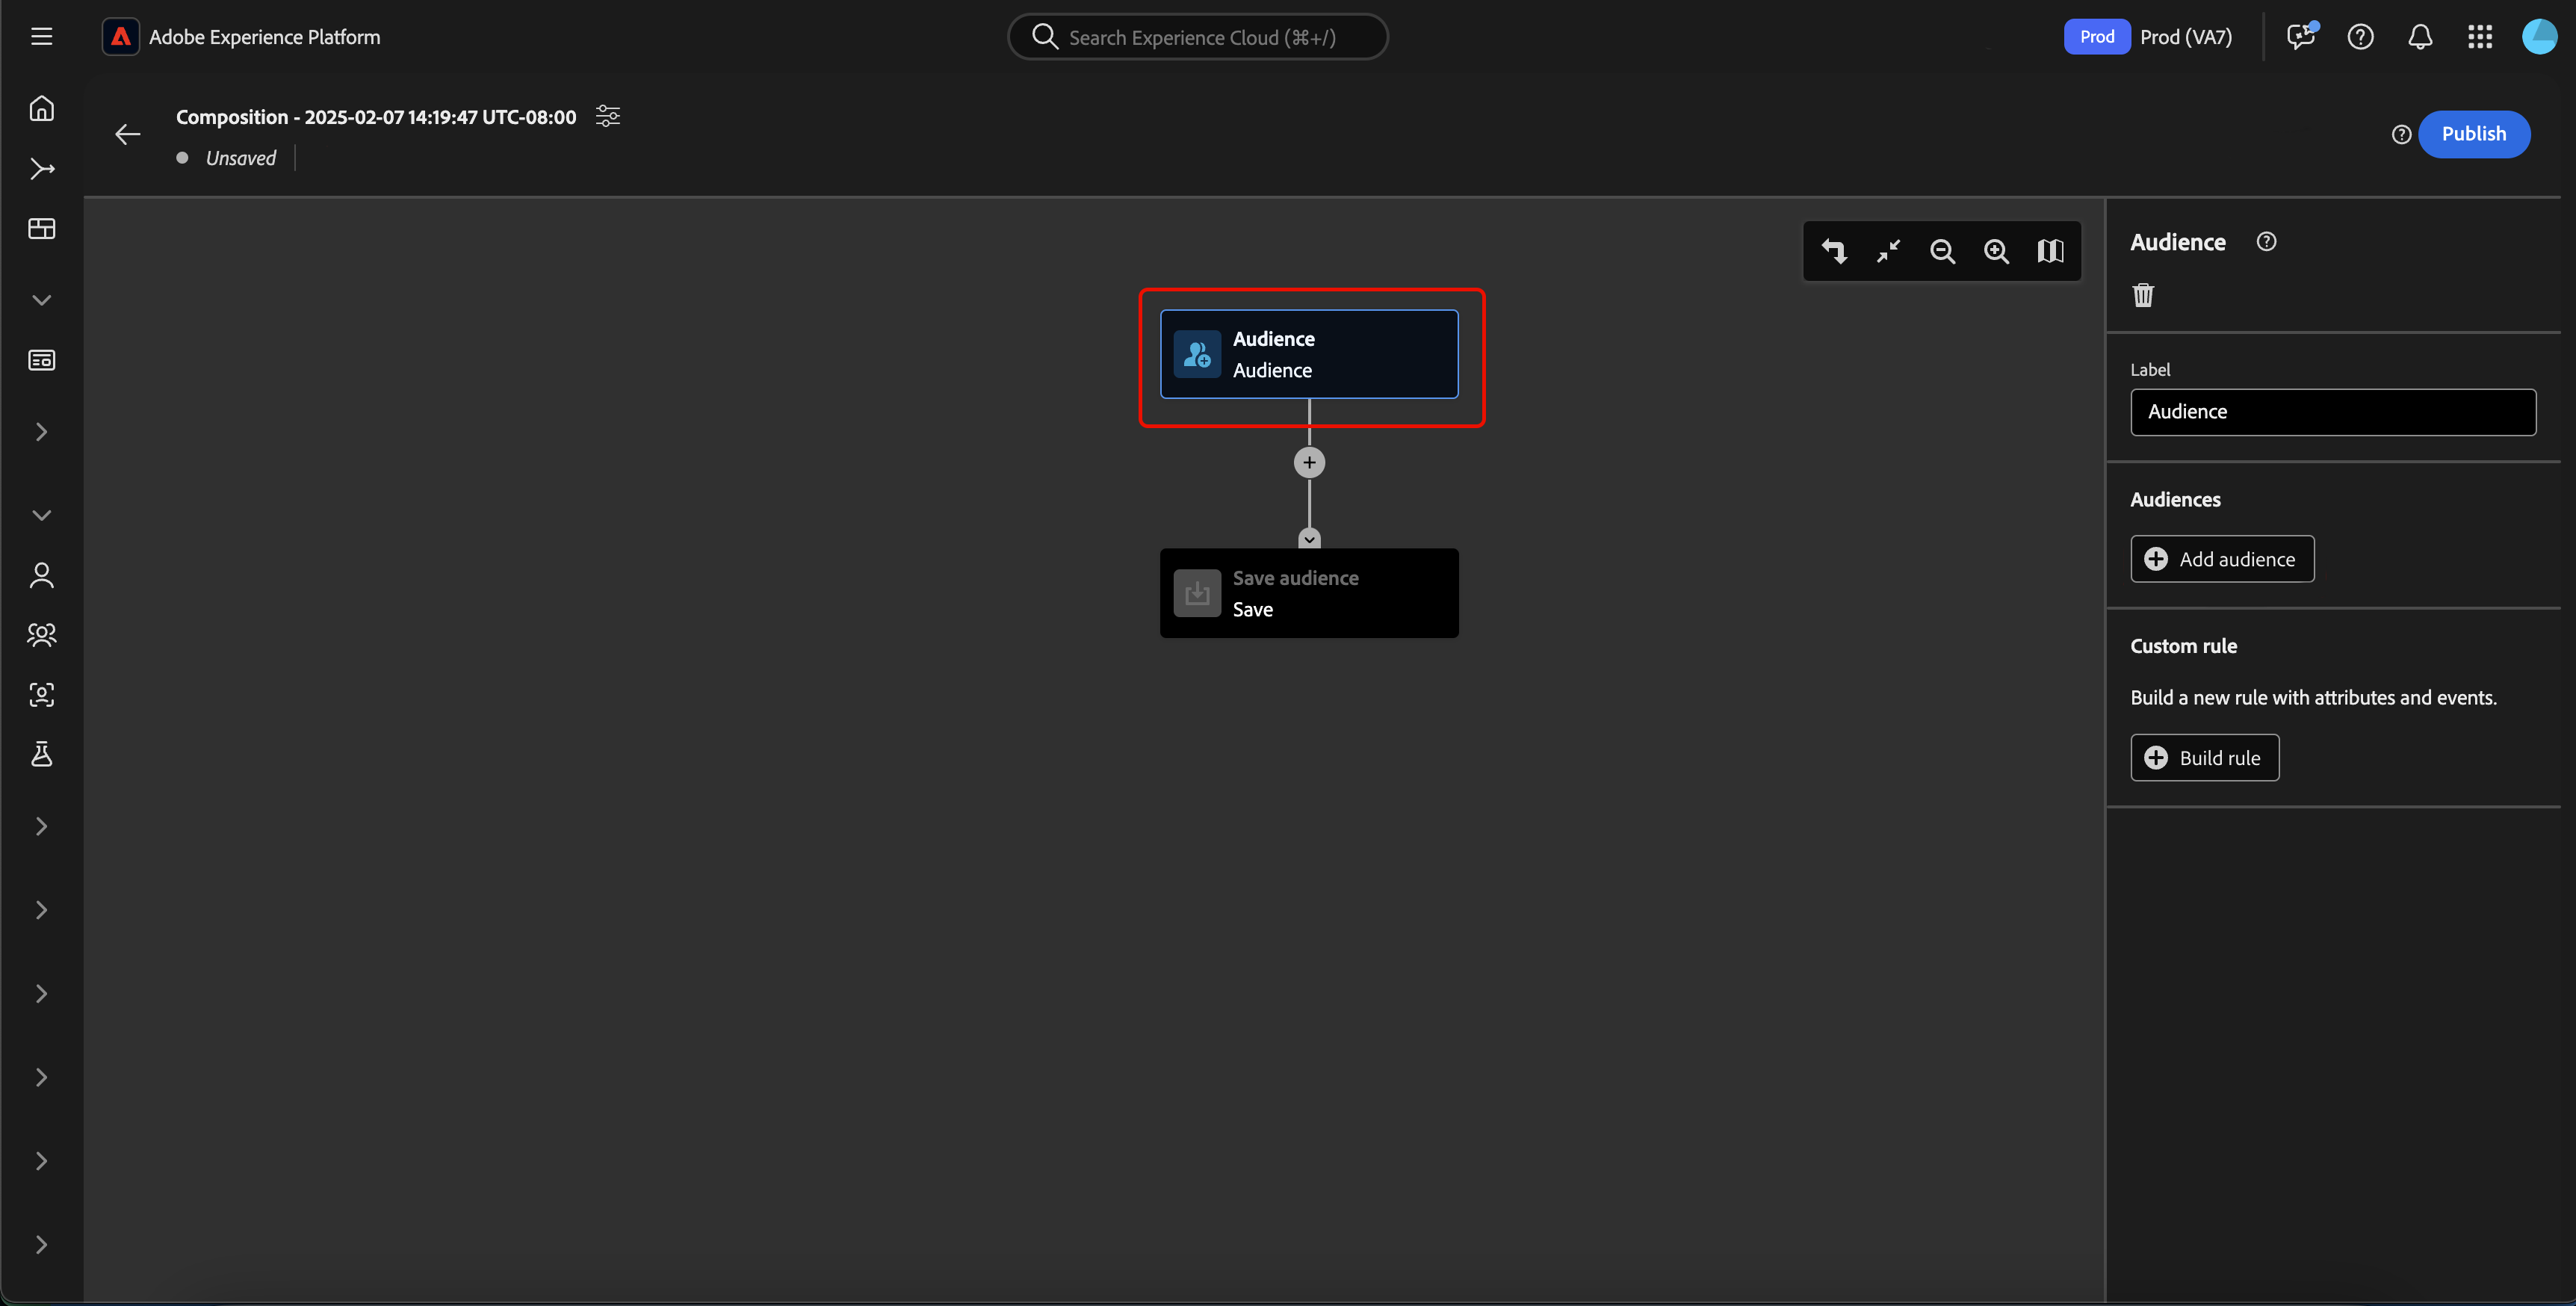Select the Save audience node
Image resolution: width=2576 pixels, height=1306 pixels.
[x=1308, y=593]
